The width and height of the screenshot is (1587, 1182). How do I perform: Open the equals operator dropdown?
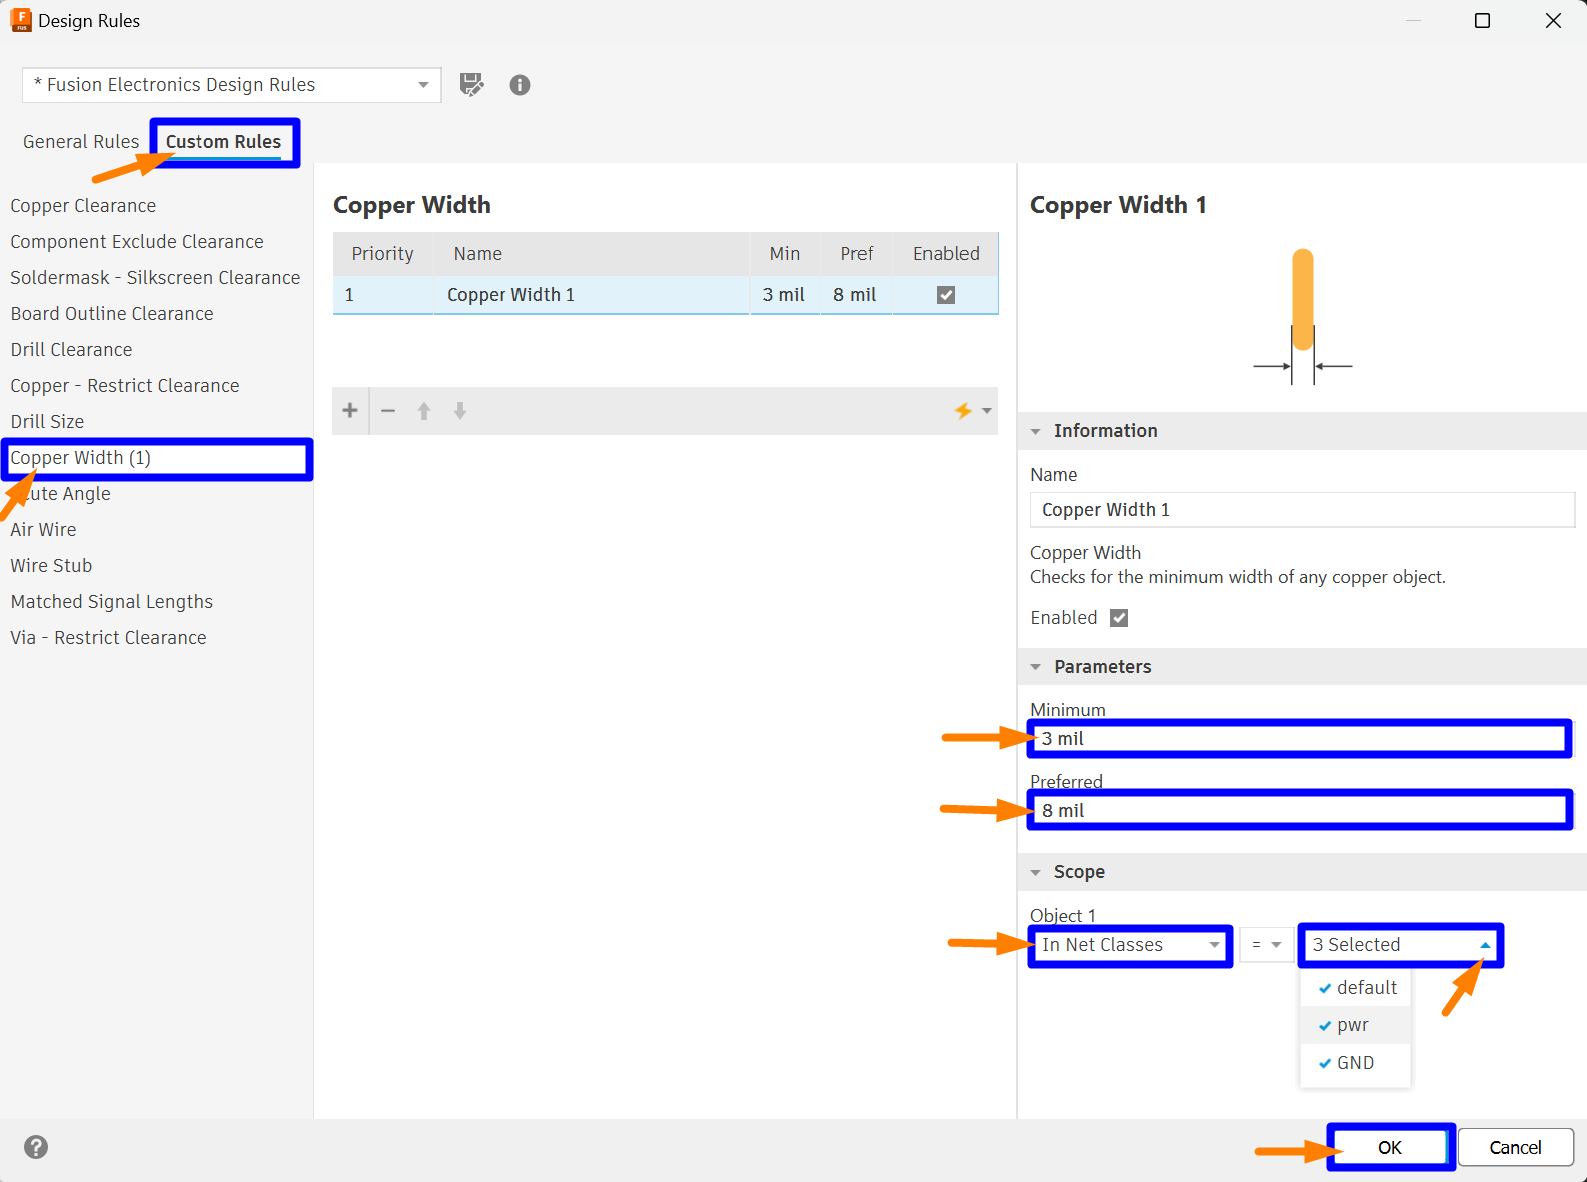pyautogui.click(x=1267, y=945)
